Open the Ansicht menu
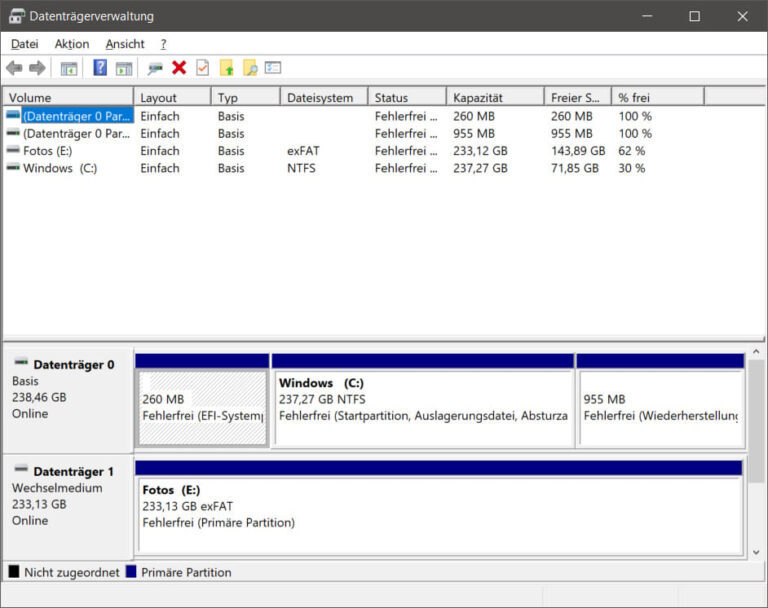The height and width of the screenshot is (608, 768). 125,44
